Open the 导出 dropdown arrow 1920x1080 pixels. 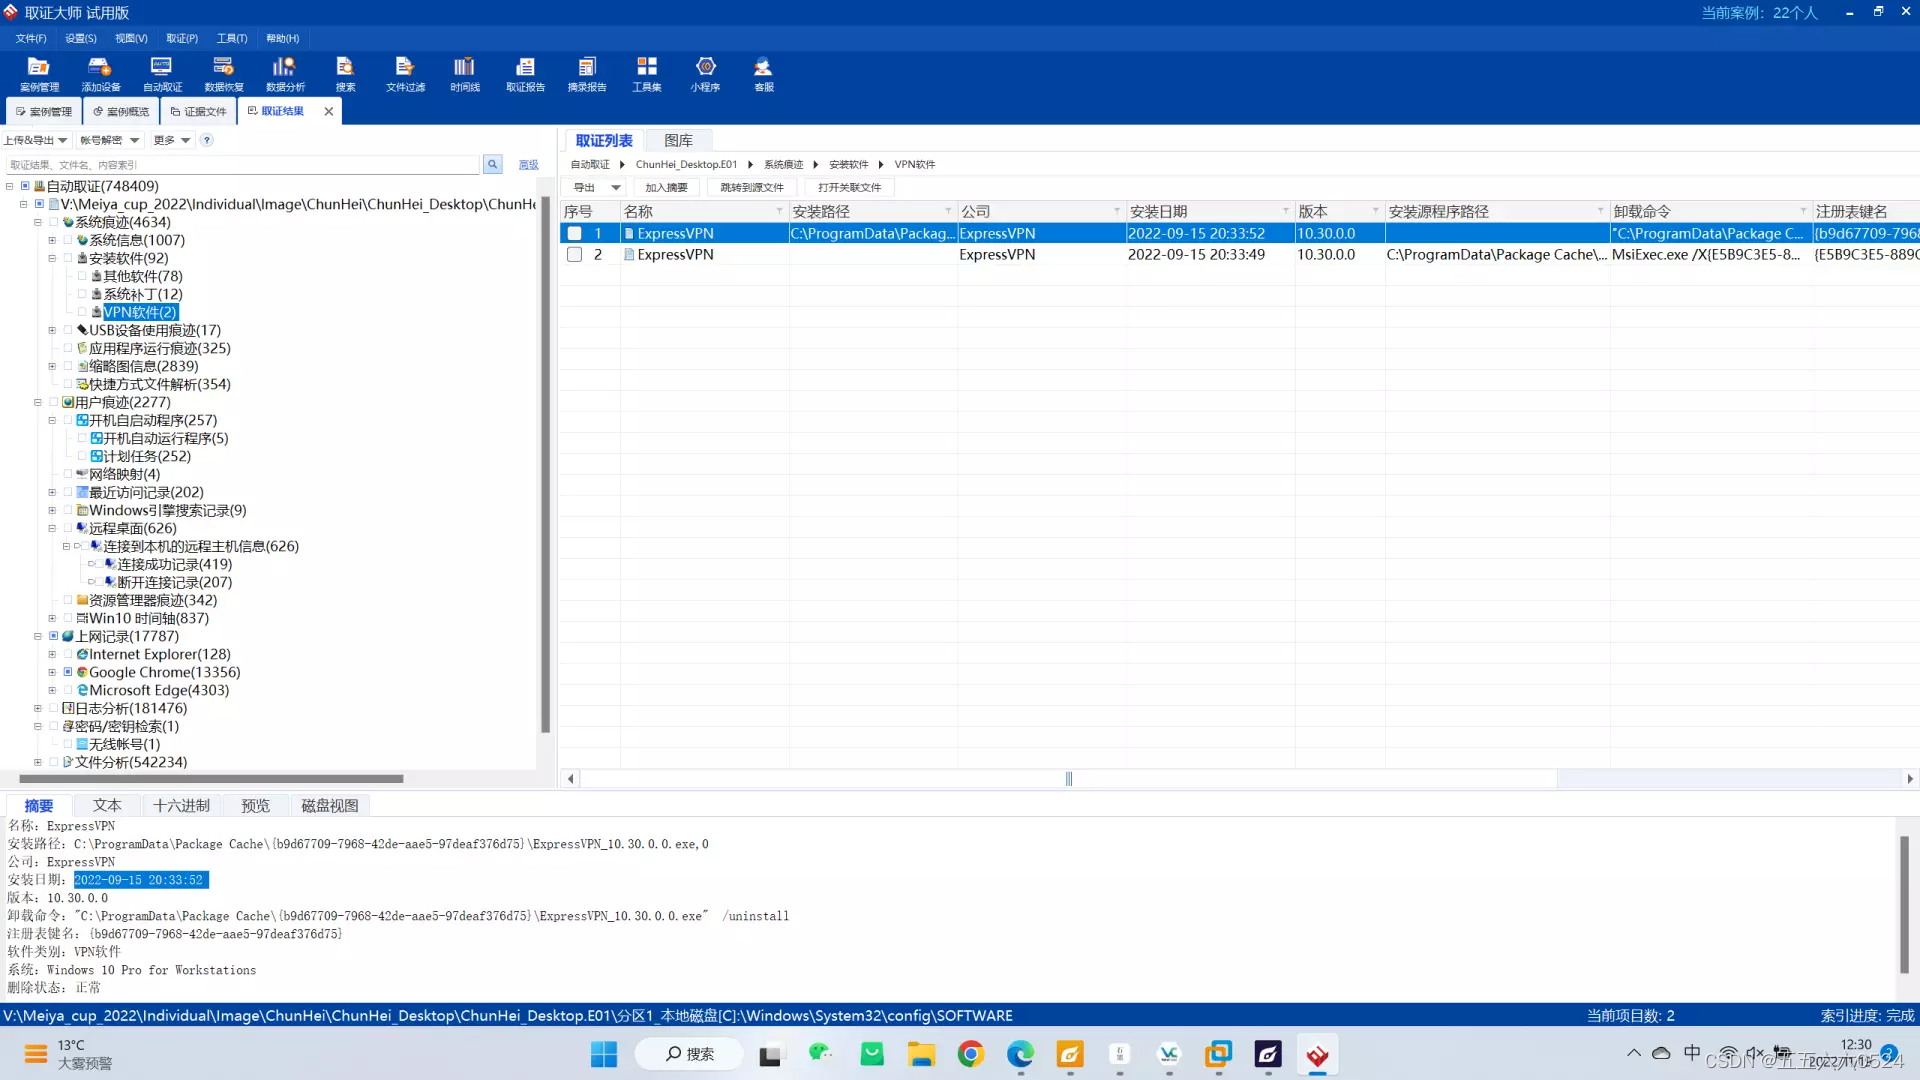616,187
